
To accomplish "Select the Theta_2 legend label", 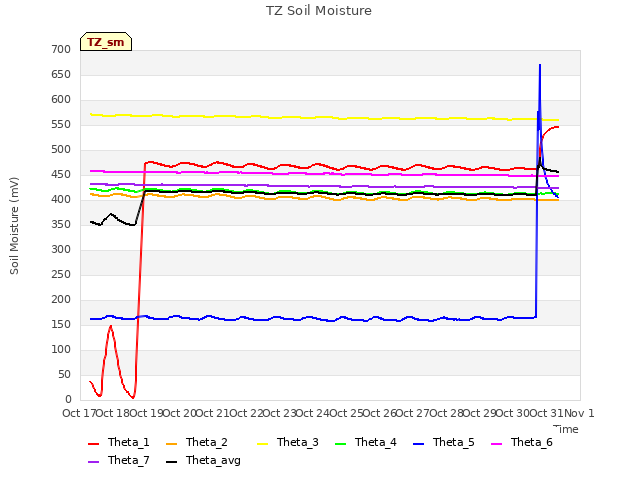I will (207, 442).
